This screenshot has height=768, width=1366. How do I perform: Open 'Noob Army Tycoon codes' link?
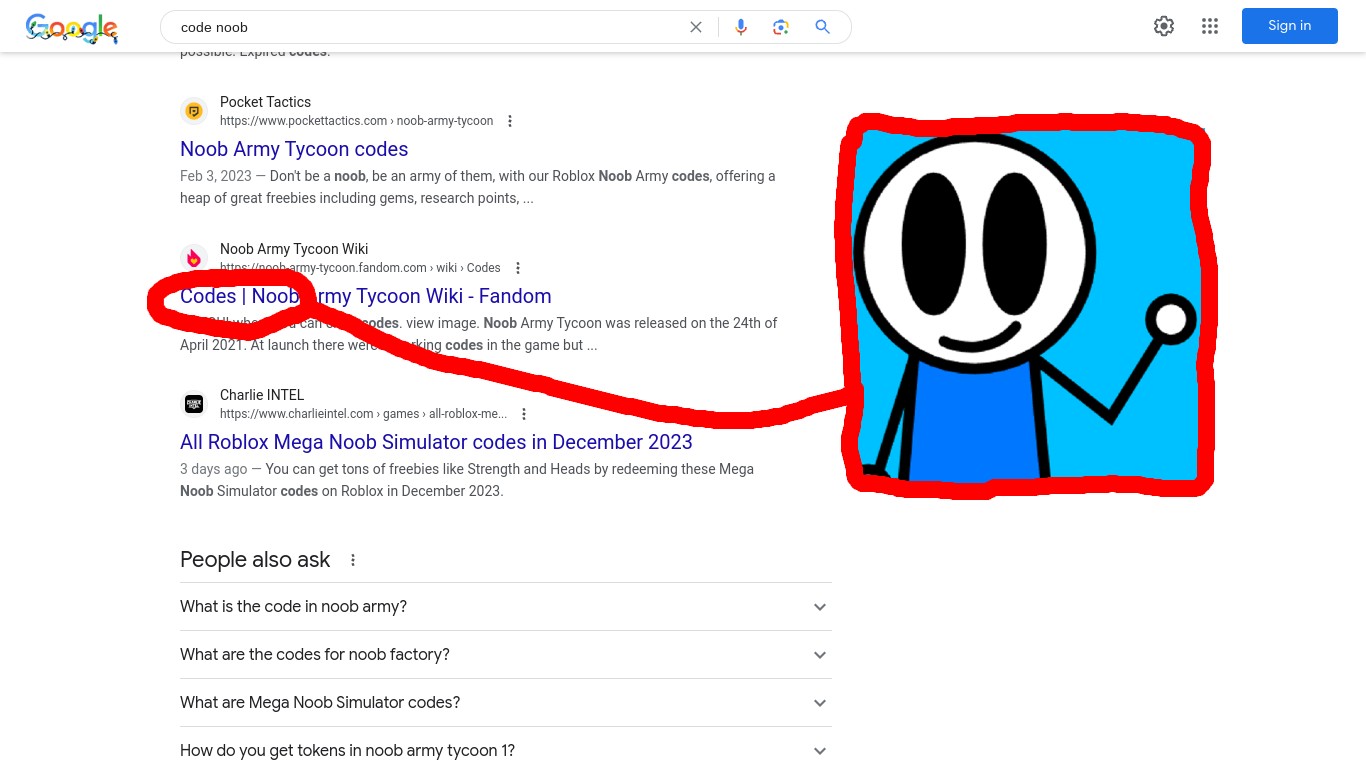294,149
